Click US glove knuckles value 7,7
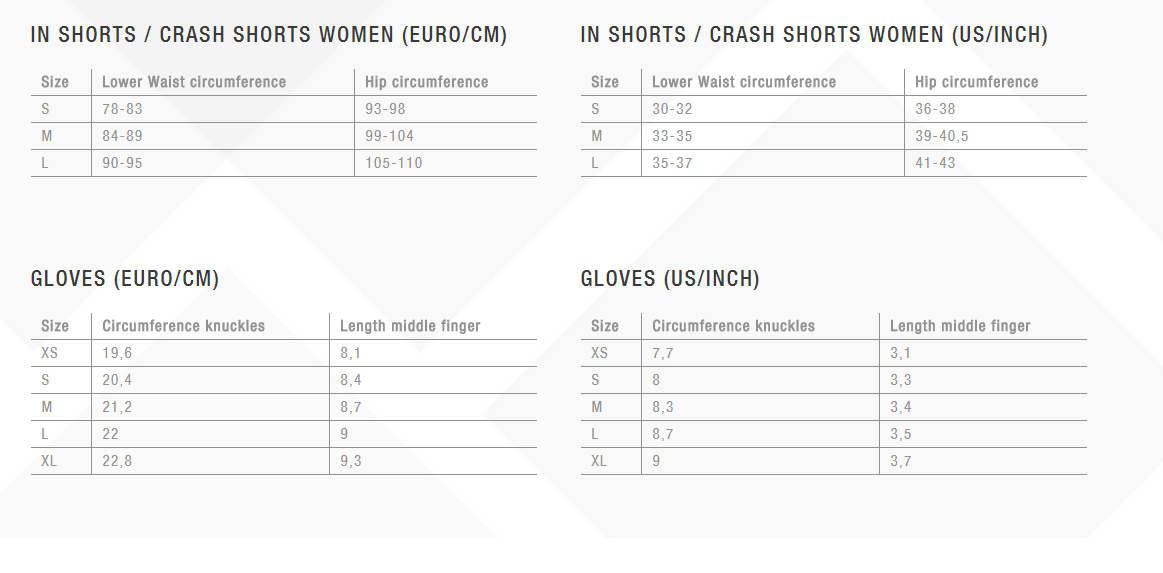 [x=663, y=354]
